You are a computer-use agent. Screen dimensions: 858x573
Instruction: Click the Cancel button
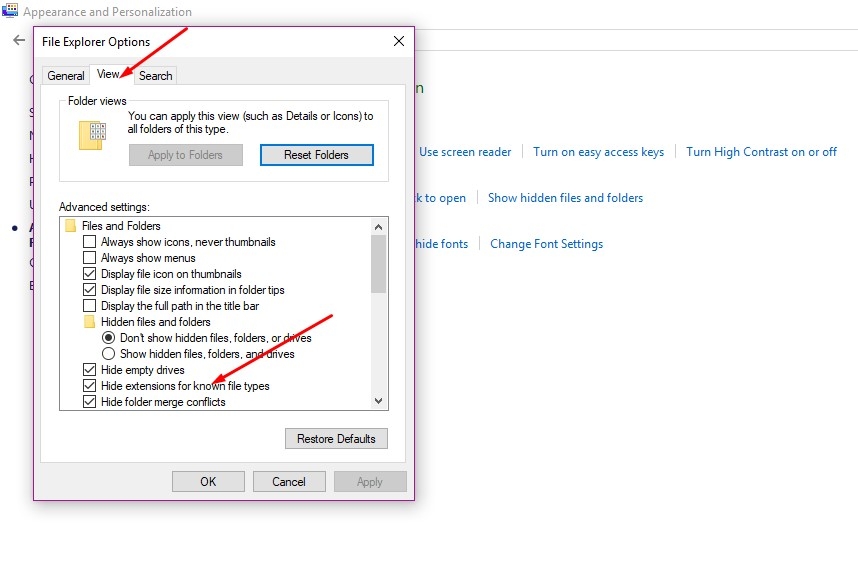pyautogui.click(x=289, y=482)
